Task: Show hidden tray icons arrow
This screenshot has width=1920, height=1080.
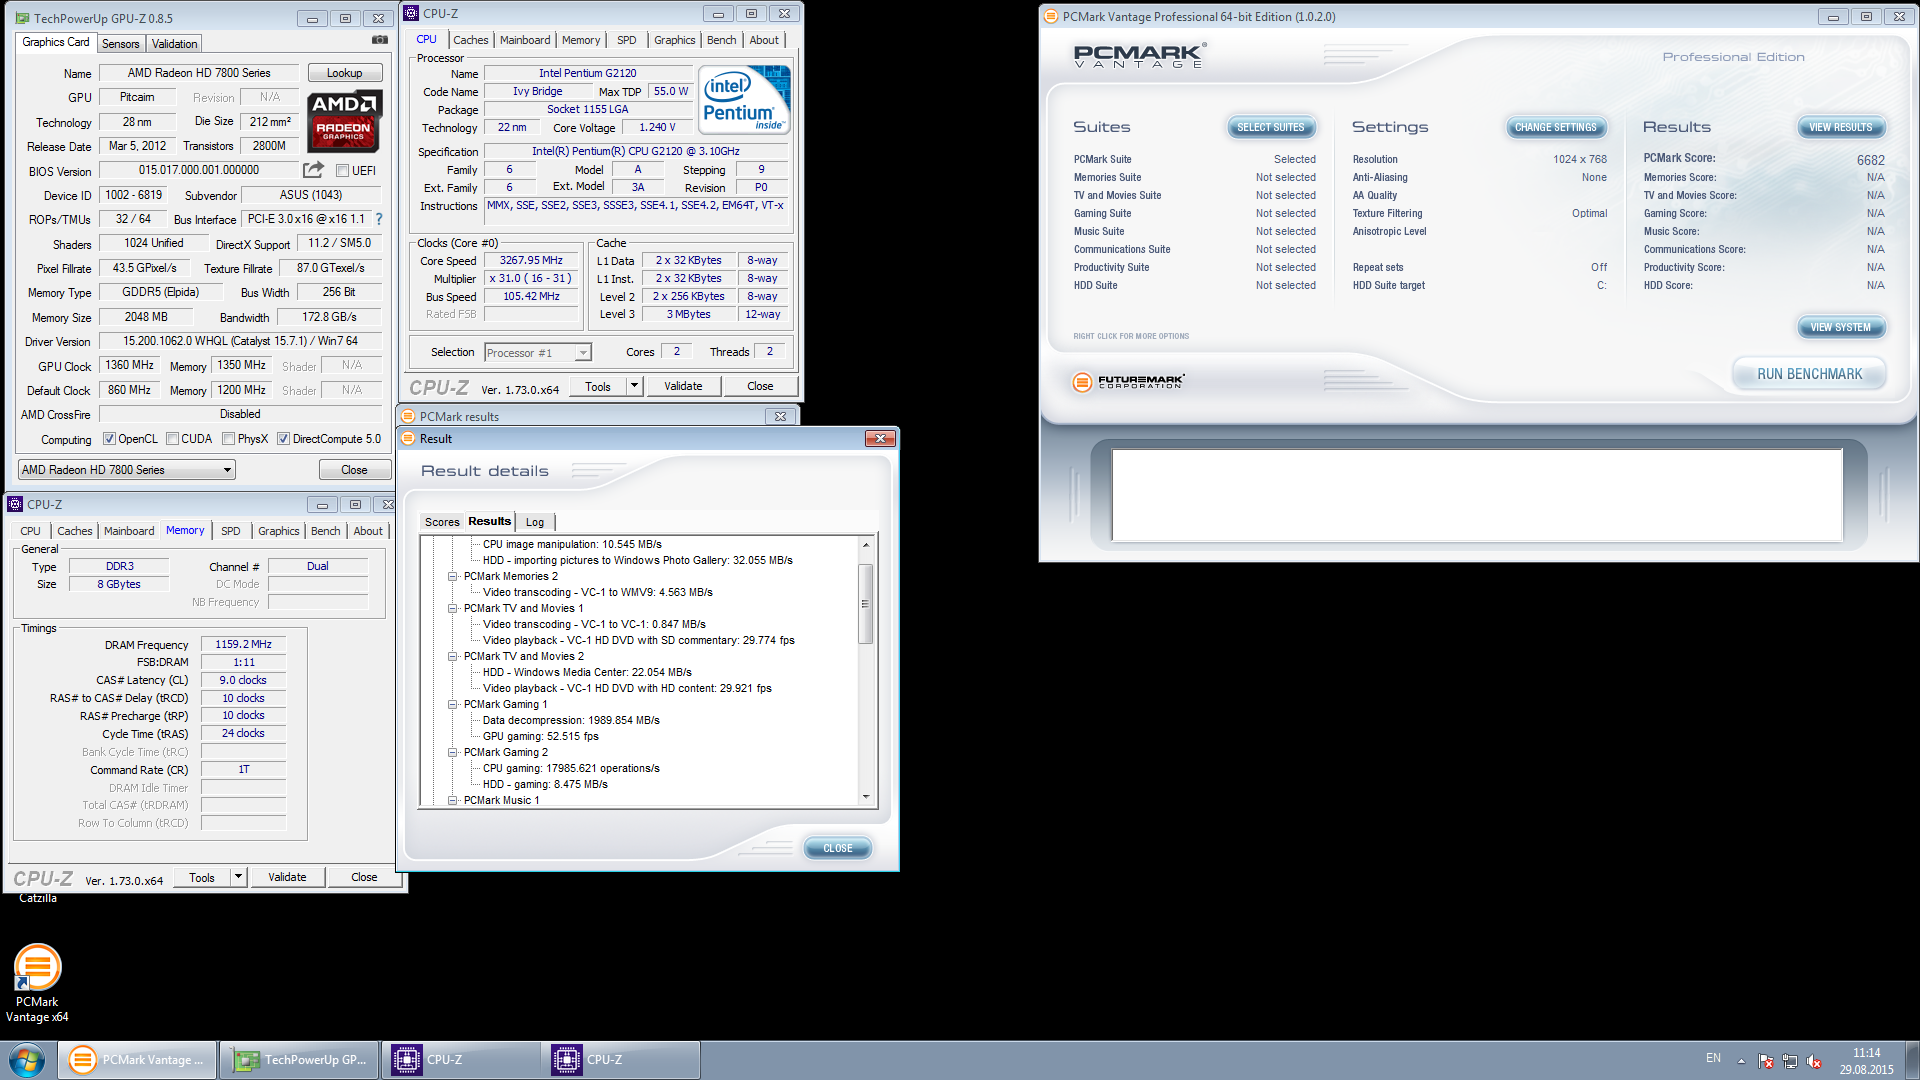Action: click(x=1741, y=1061)
